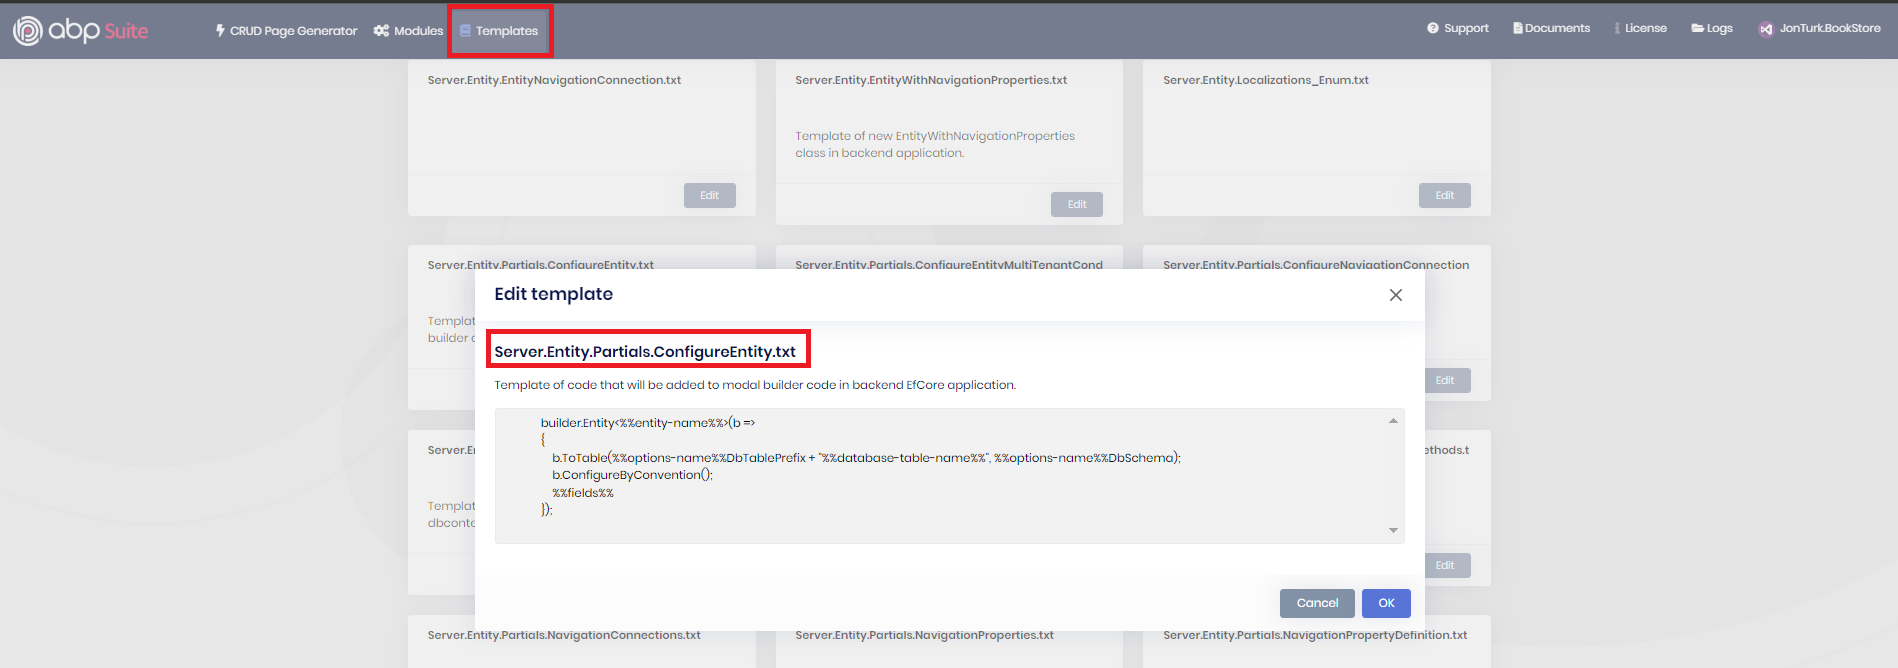The height and width of the screenshot is (668, 1898).
Task: Click the abp Suite logo
Action: click(x=80, y=30)
